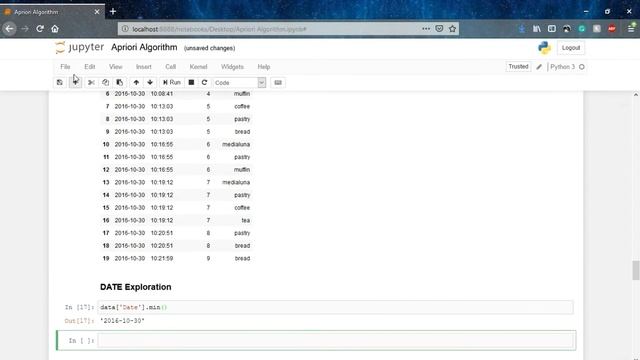
Task: Click the scrollbar up arrow
Action: pyautogui.click(x=636, y=95)
